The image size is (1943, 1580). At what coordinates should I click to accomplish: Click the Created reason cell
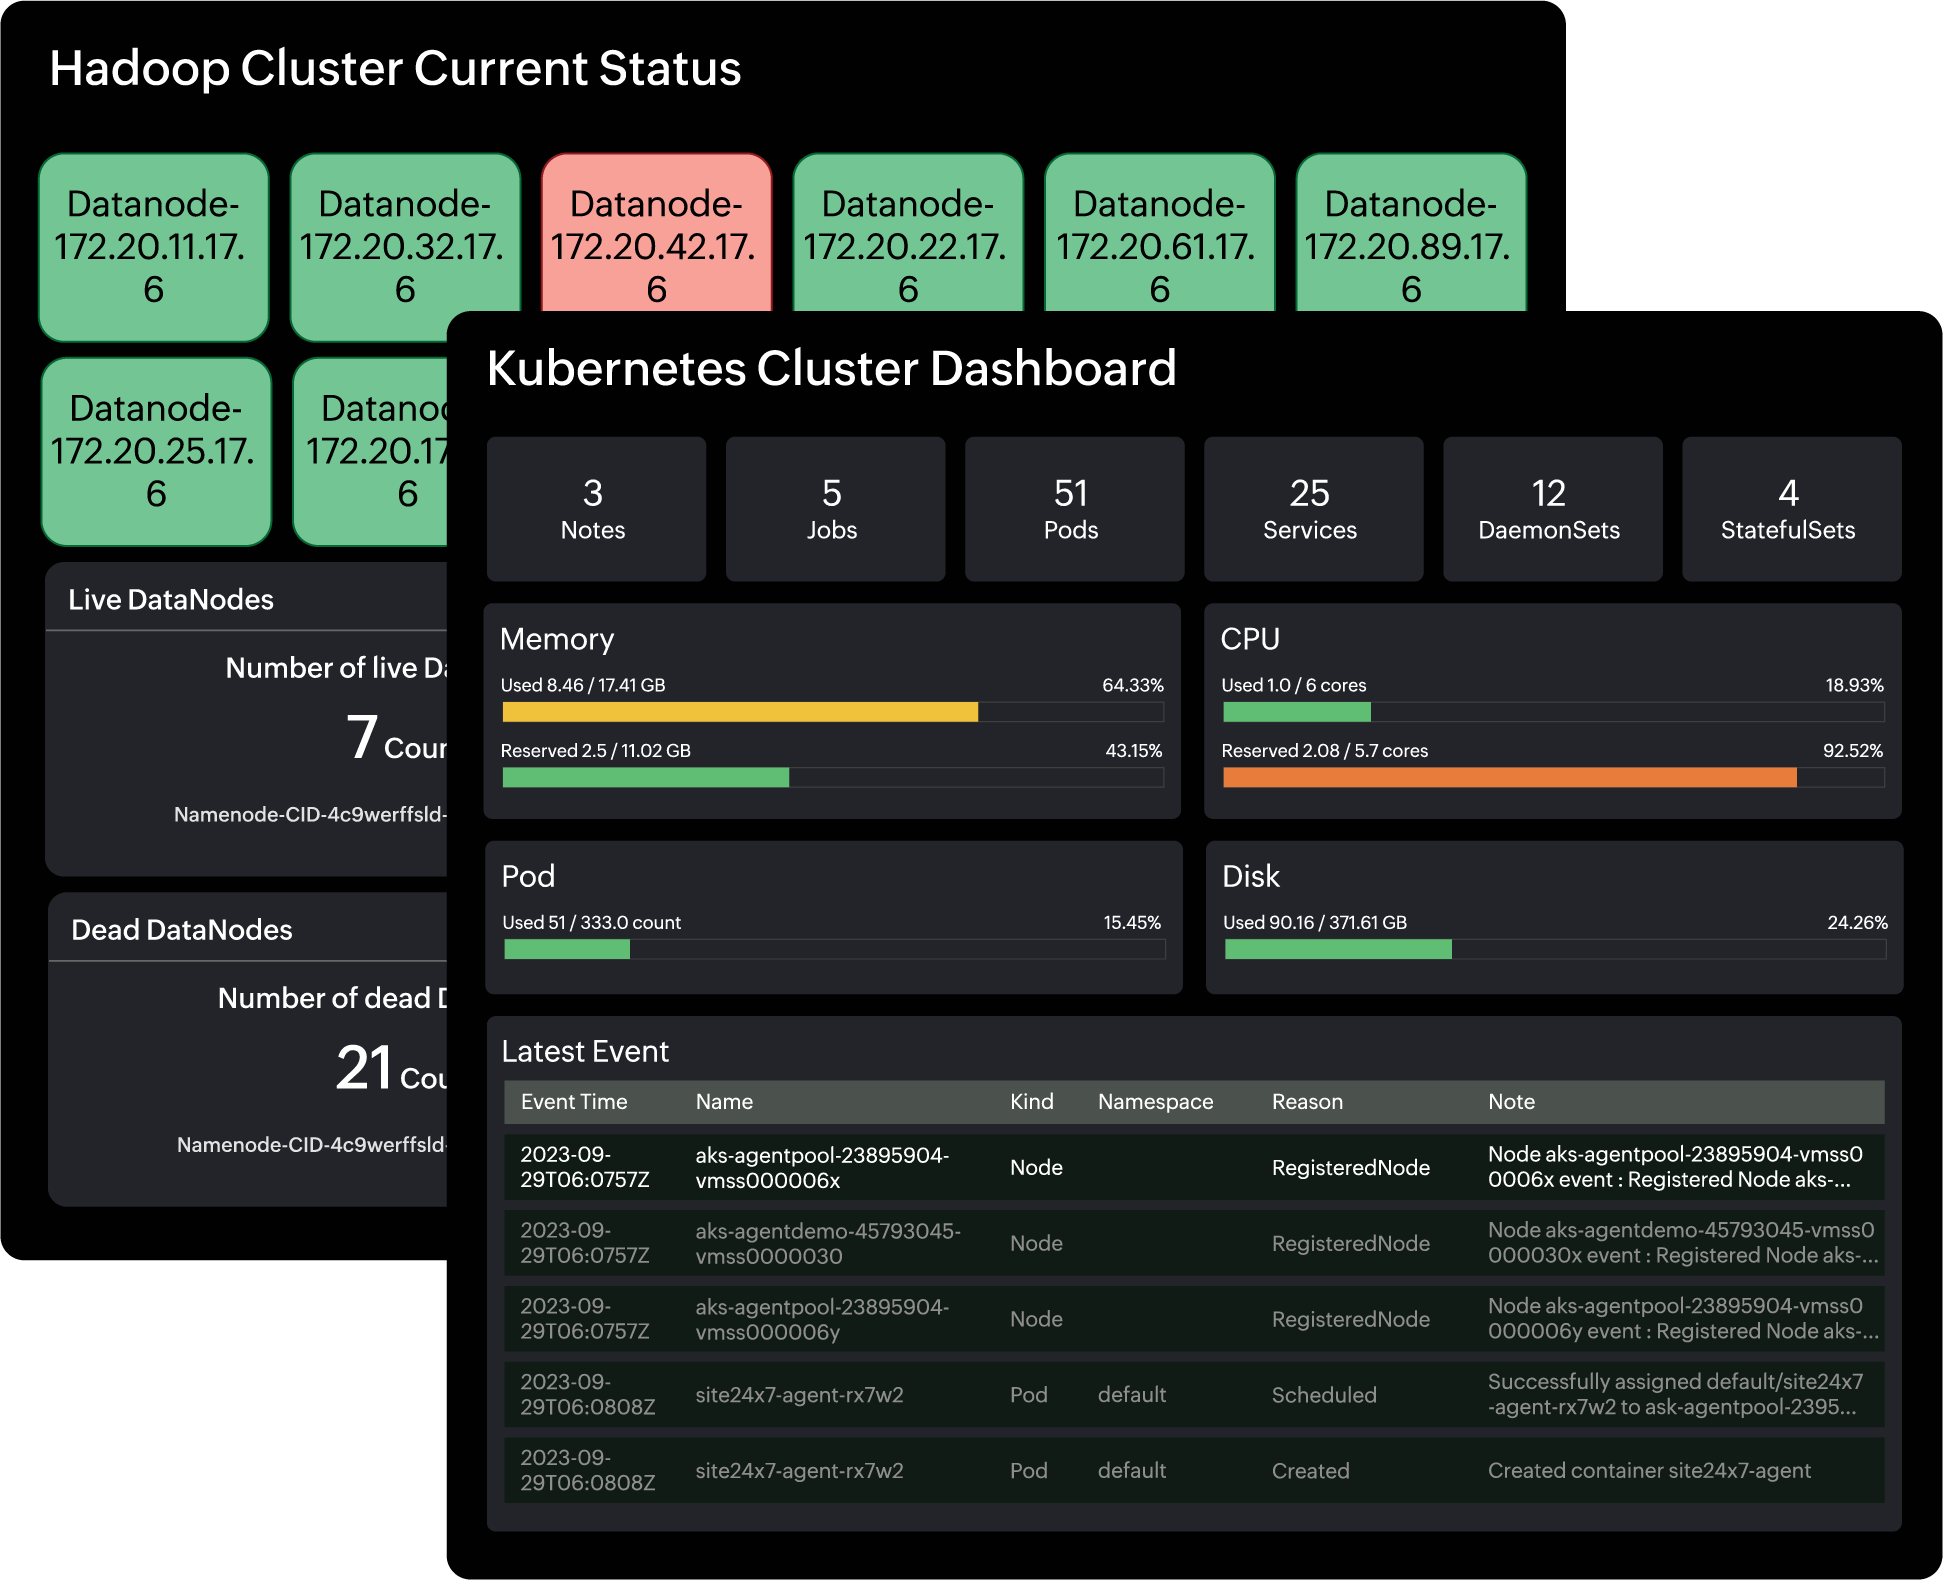coord(1310,1471)
